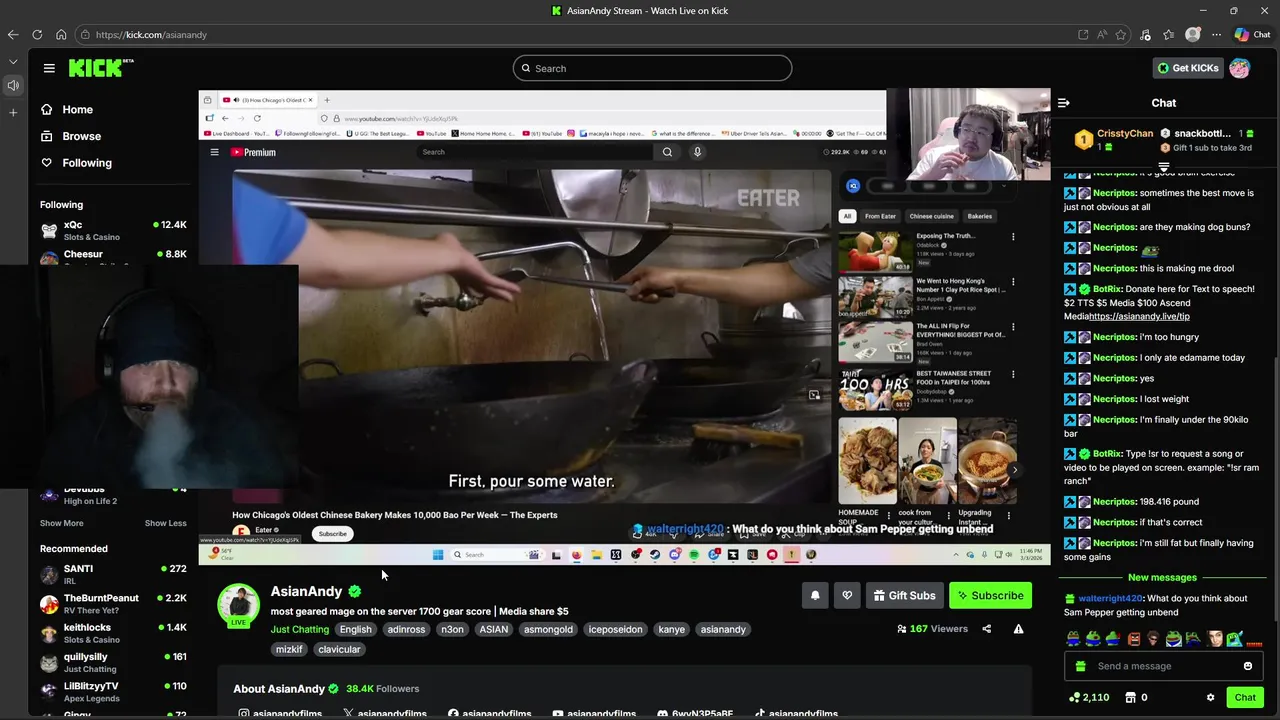Click walterright420 username in chat
The image size is (1280, 720).
(1110, 599)
